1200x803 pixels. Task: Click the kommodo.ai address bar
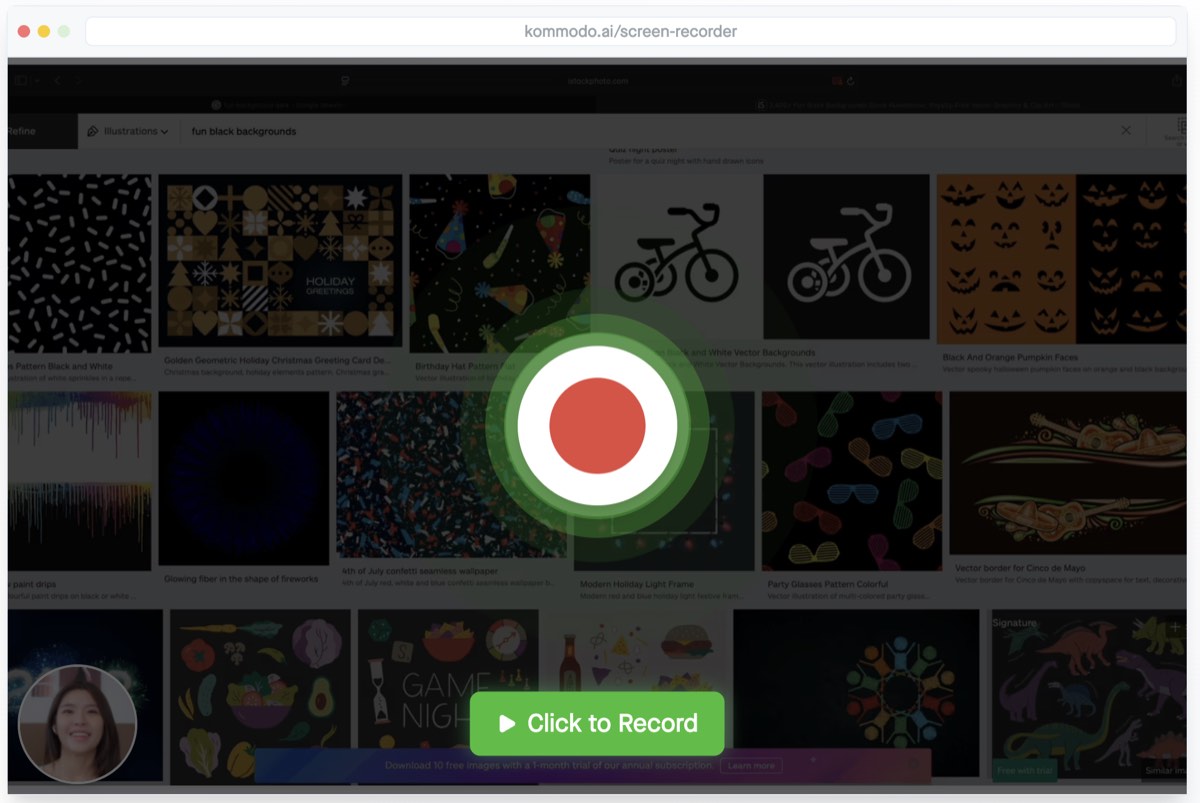[x=630, y=31]
